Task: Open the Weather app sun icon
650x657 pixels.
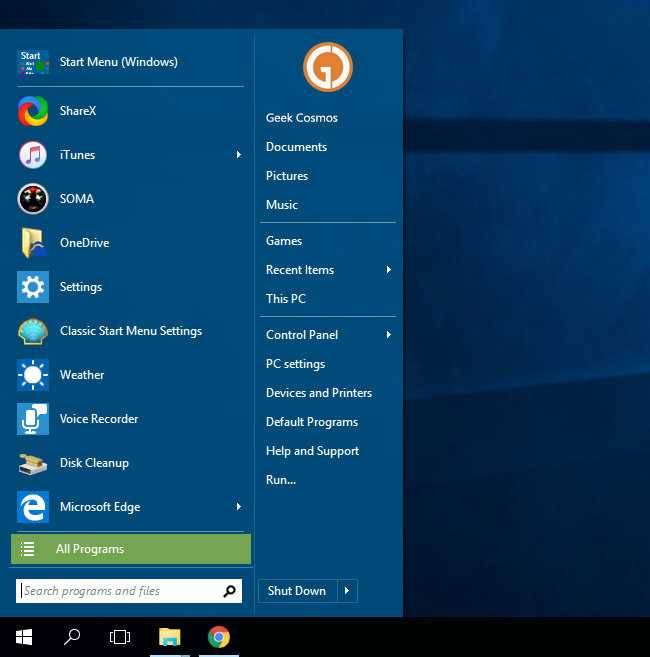Action: [x=33, y=375]
